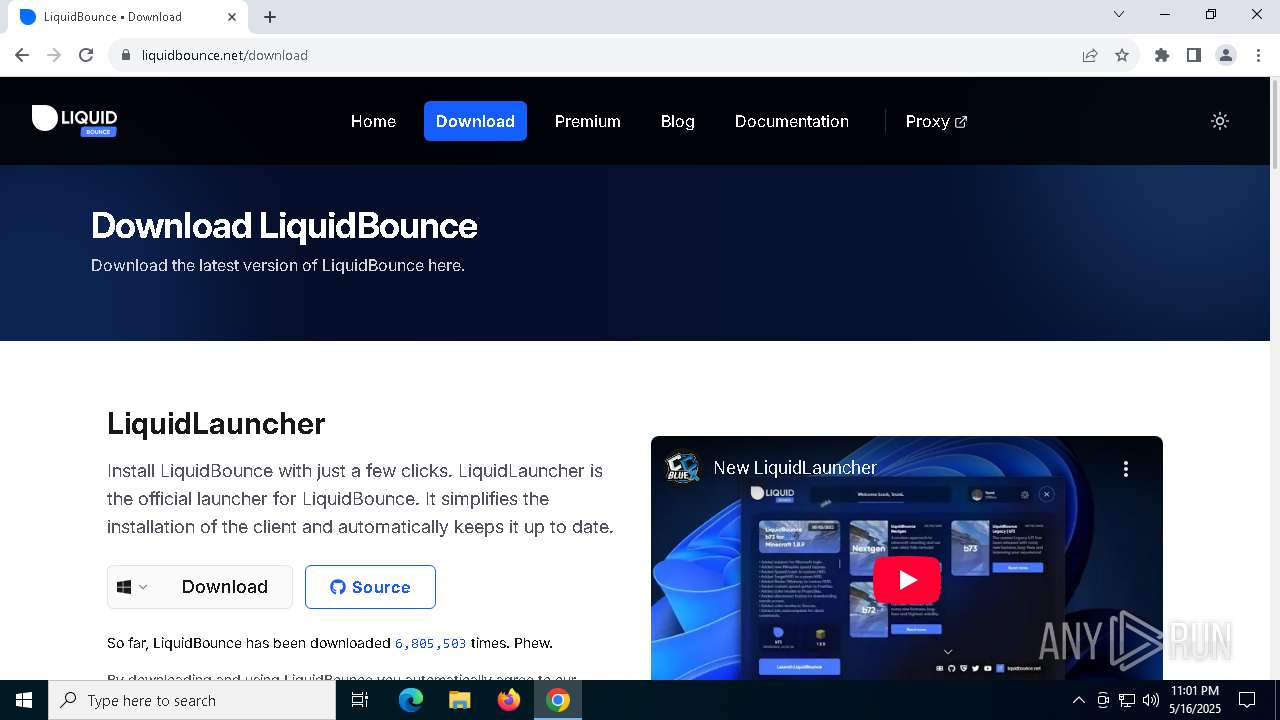1280x720 pixels.
Task: Open a new browser tab
Action: click(270, 17)
